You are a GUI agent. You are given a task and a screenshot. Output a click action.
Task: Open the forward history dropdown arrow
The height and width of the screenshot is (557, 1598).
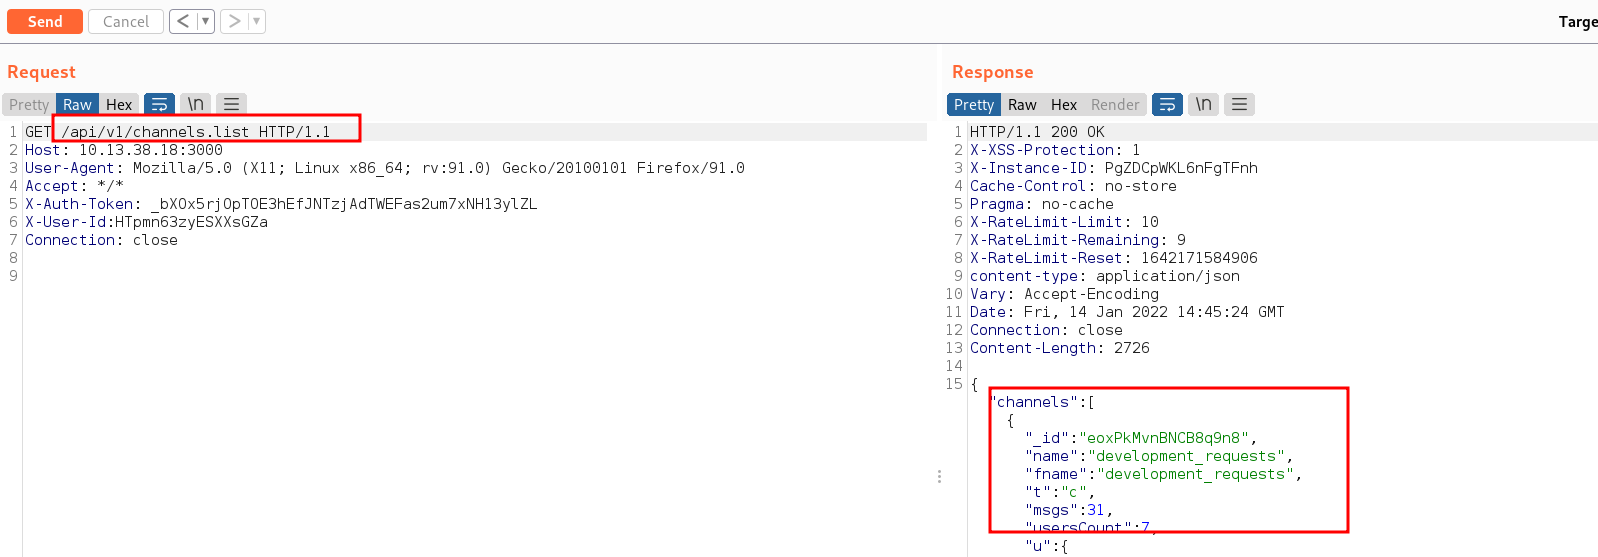pyautogui.click(x=256, y=21)
